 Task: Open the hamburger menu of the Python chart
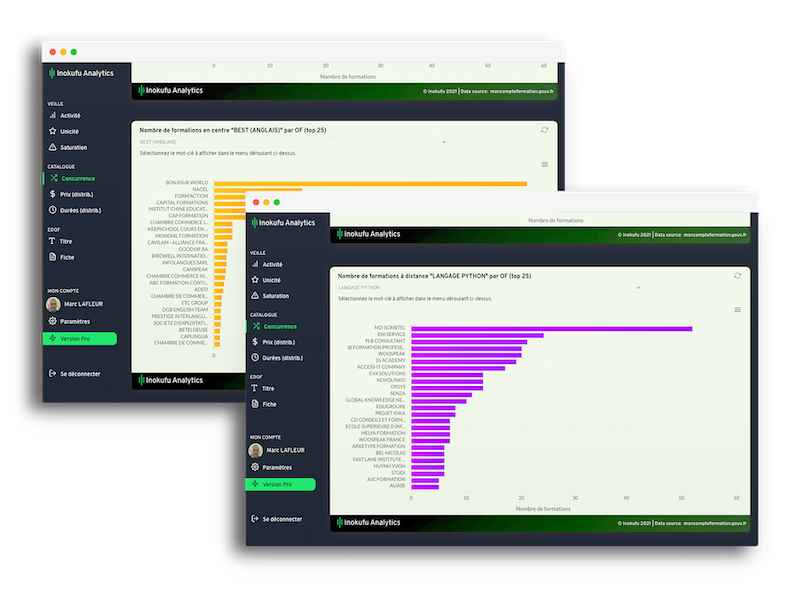(x=738, y=310)
